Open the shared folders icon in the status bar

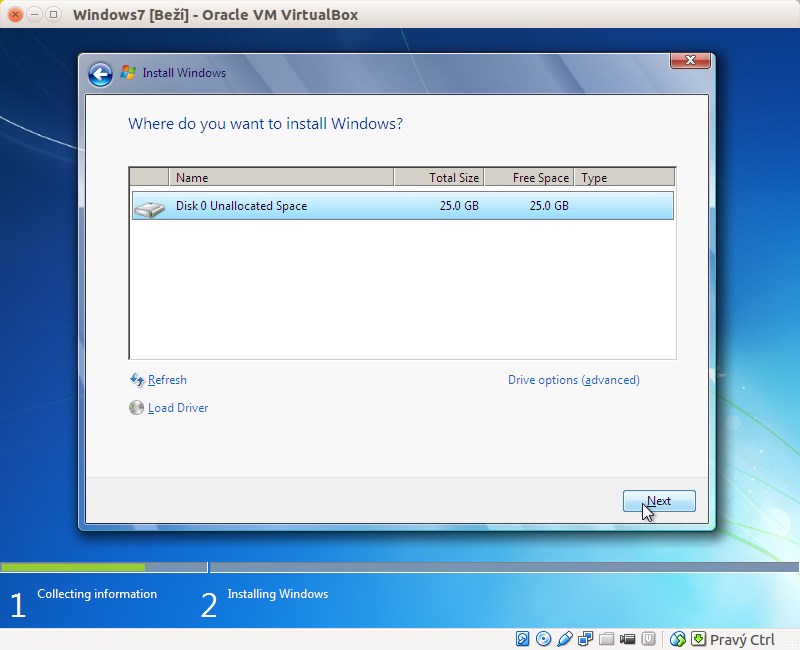tap(605, 638)
